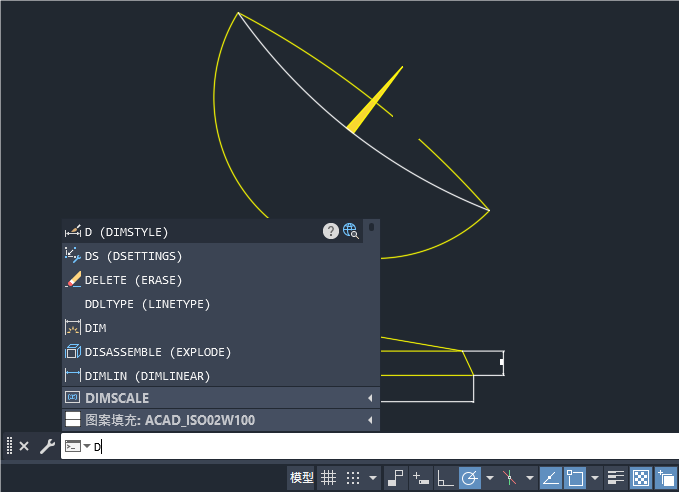Toggle transparency display
Image resolution: width=679 pixels, height=492 pixels.
point(640,478)
